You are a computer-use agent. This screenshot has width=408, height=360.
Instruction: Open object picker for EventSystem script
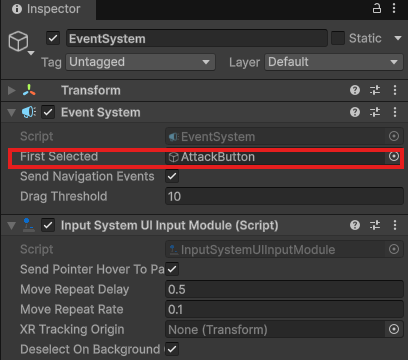tap(394, 136)
